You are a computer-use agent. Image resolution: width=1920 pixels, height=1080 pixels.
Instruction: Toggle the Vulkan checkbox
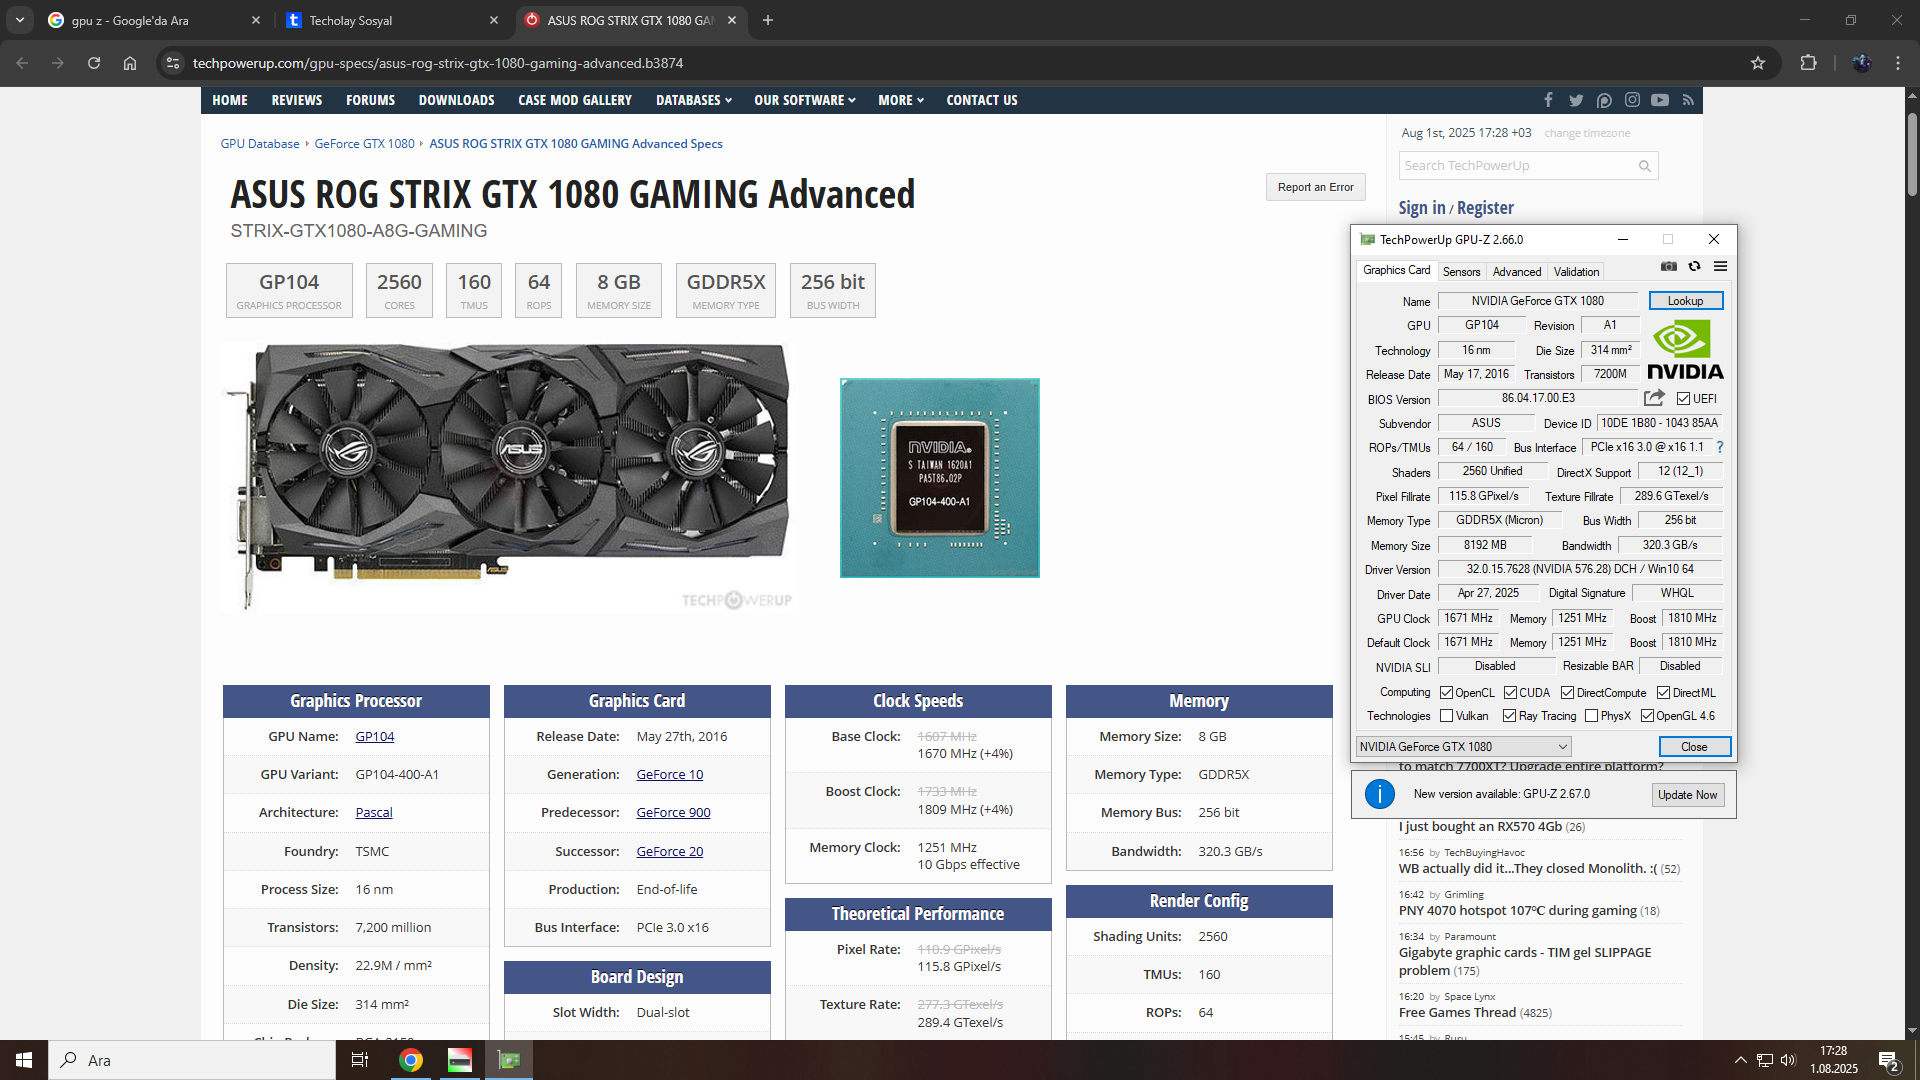tap(1446, 716)
